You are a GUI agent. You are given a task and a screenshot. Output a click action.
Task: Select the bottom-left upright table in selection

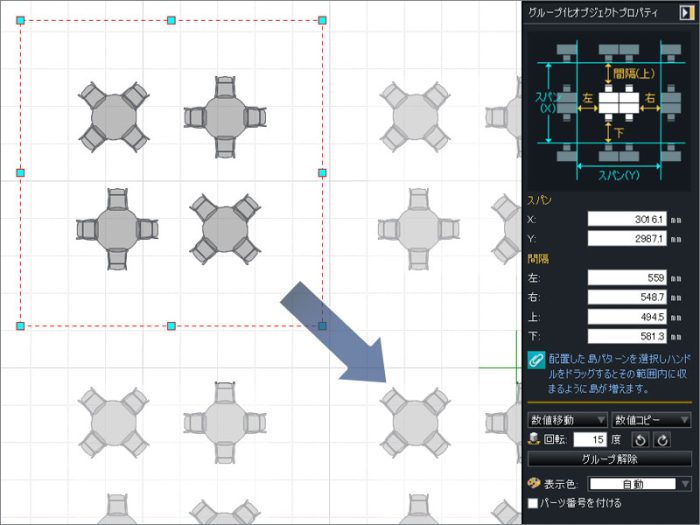[x=117, y=229]
